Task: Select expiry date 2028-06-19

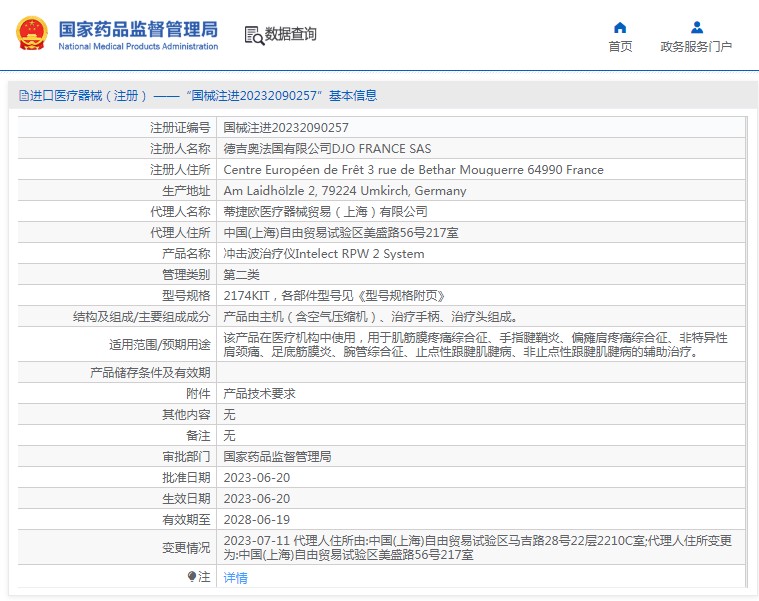Action: pos(257,520)
